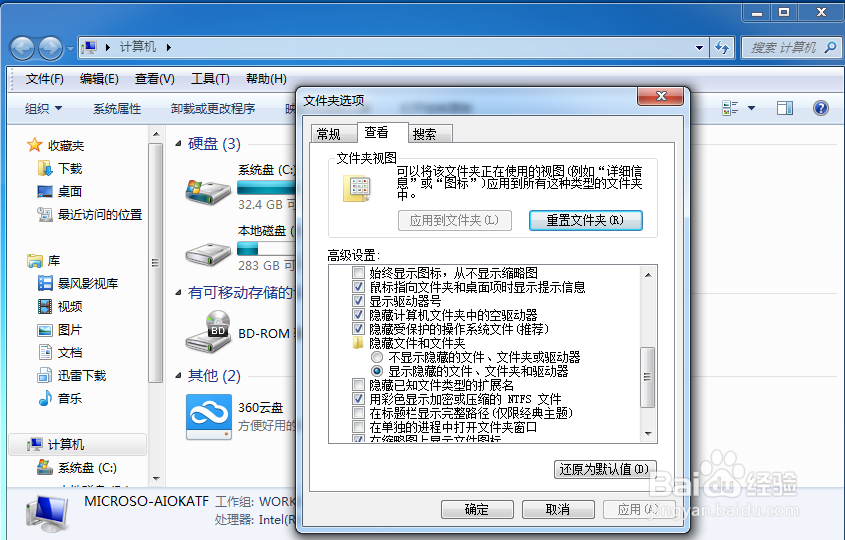Viewport: 845px width, 540px height.
Task: Switch to the 搜索 tab
Action: pos(430,134)
